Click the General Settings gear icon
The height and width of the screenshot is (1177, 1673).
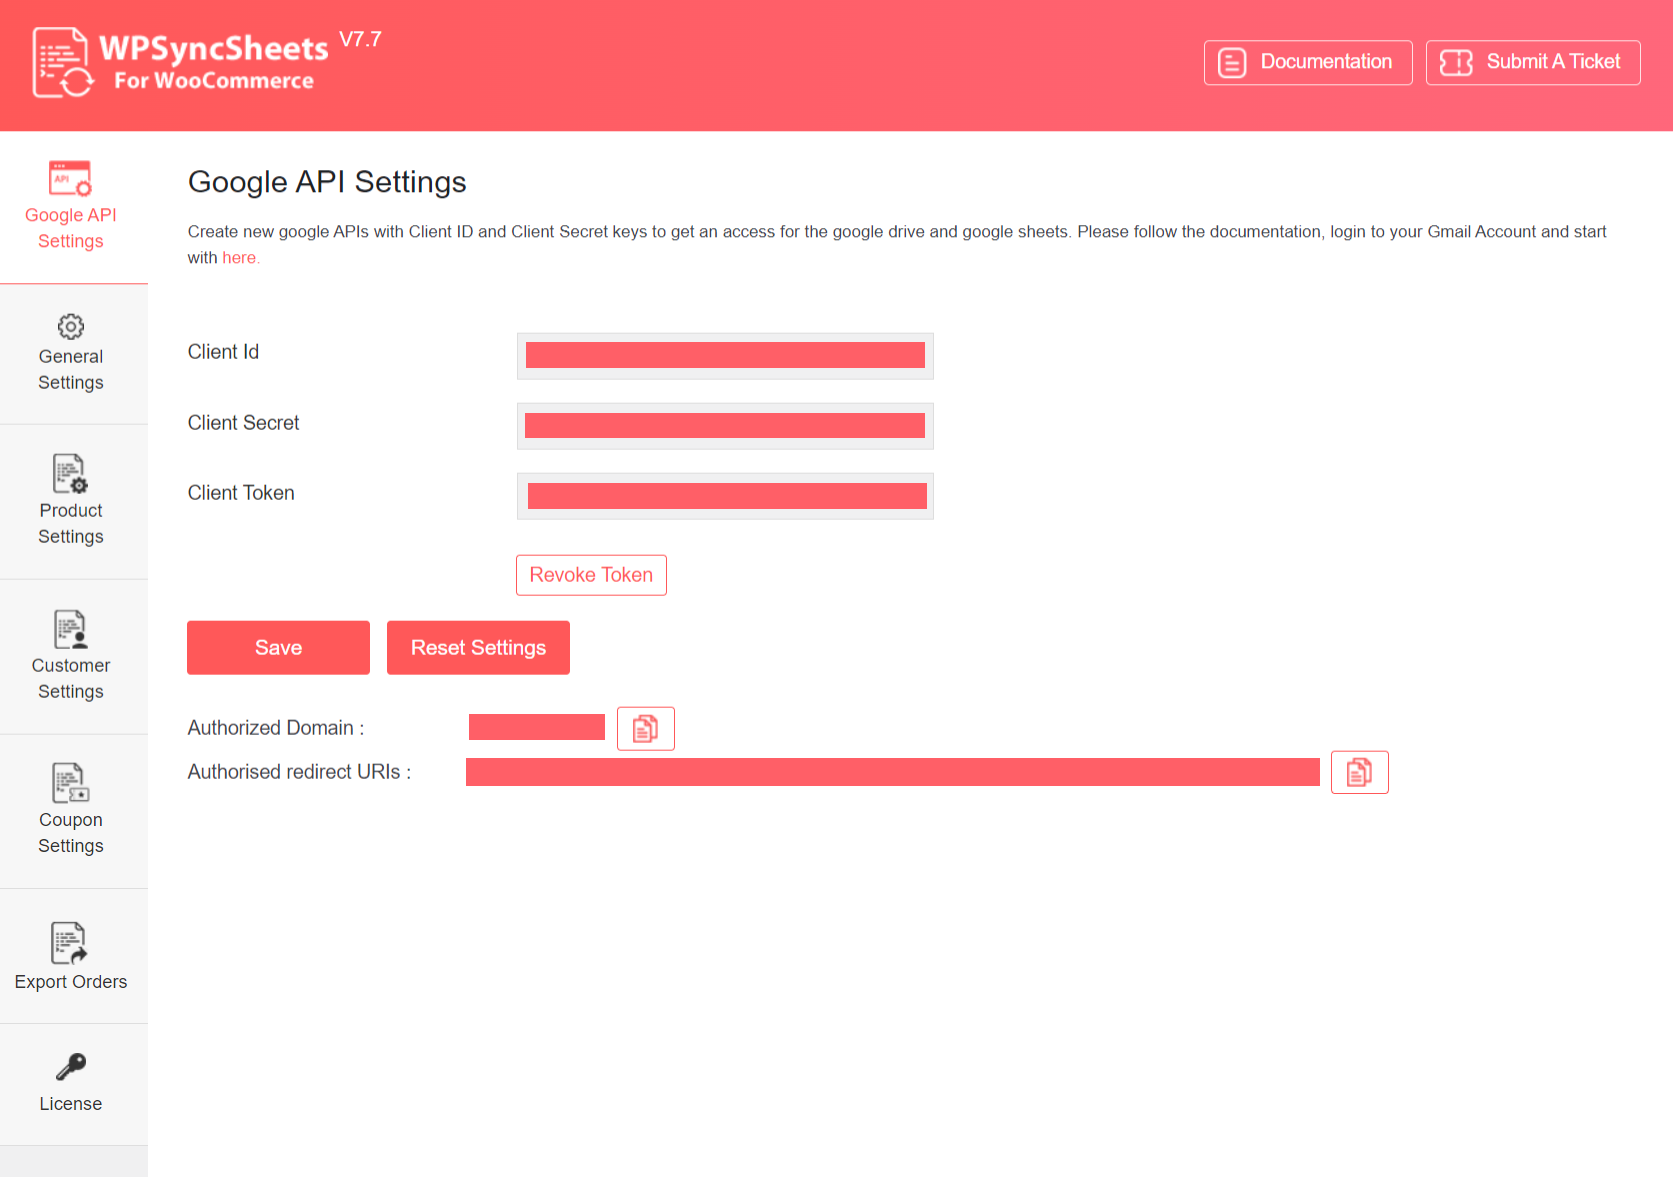(71, 326)
